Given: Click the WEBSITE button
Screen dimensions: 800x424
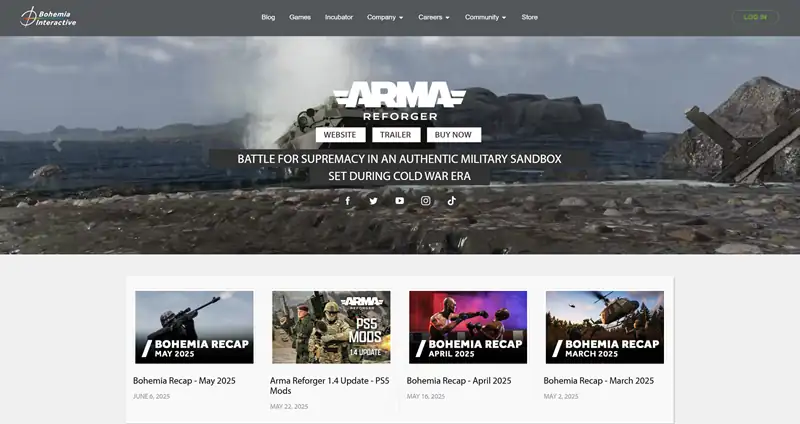Looking at the screenshot, I should (340, 135).
